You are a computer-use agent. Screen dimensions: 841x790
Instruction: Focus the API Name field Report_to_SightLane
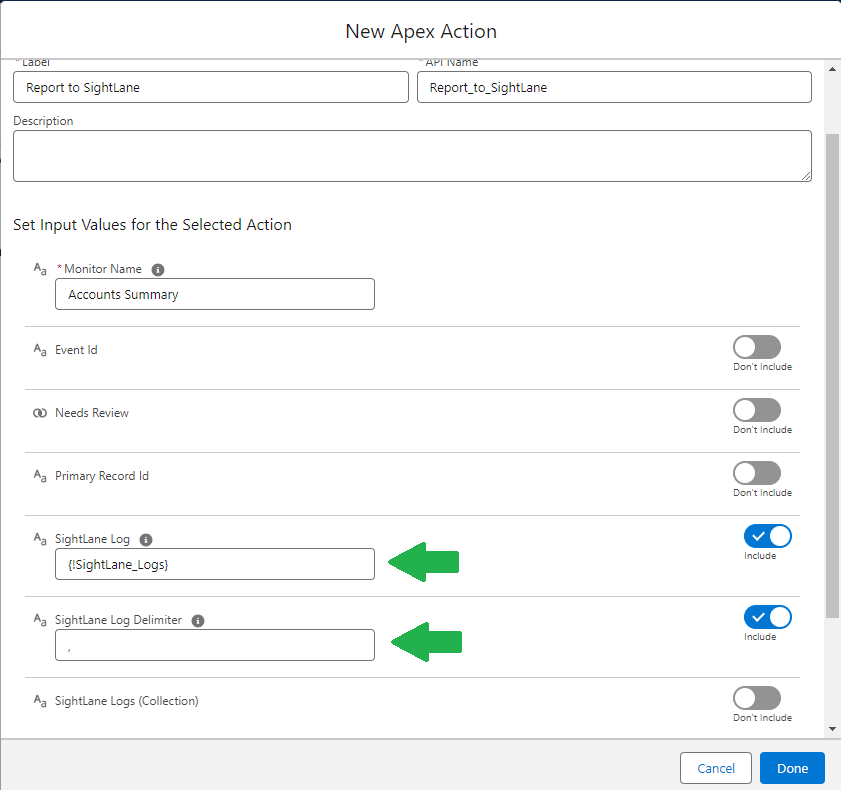coord(614,87)
